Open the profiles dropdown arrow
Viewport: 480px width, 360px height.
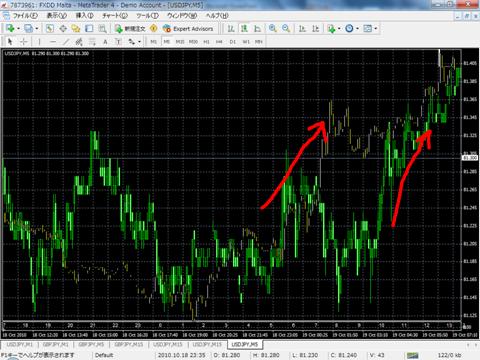point(37,29)
